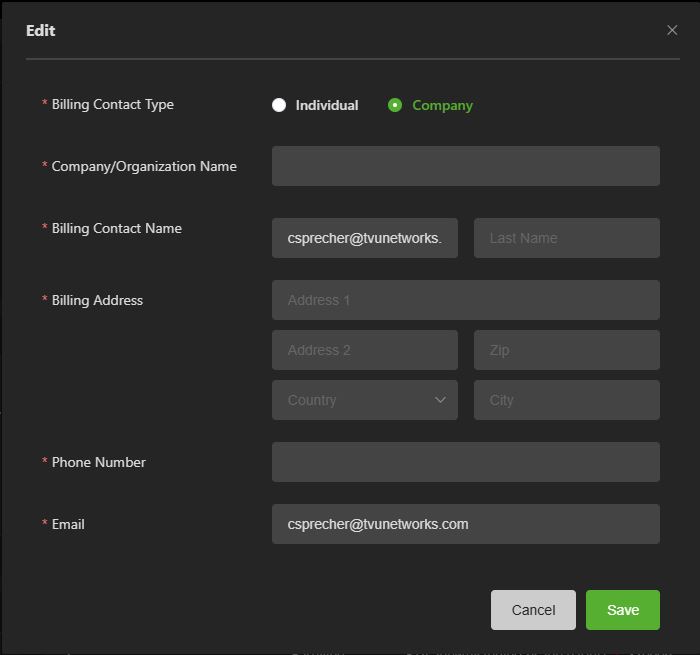
Task: Cancel the edit dialog
Action: (533, 610)
